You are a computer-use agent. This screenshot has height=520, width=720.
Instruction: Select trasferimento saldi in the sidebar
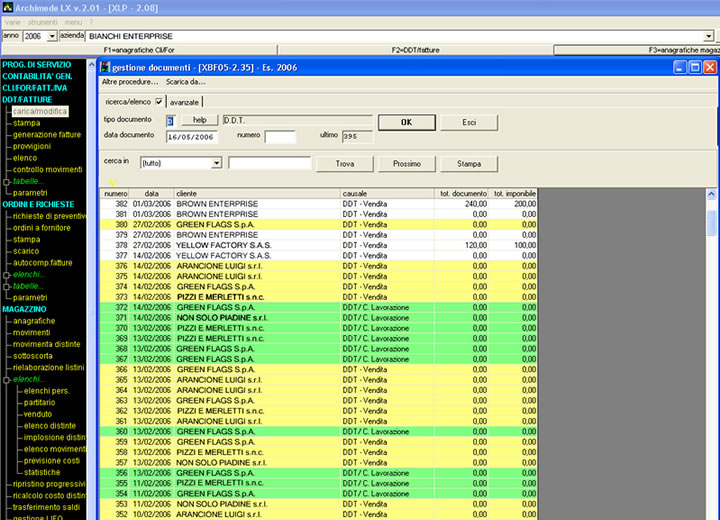tap(46, 507)
